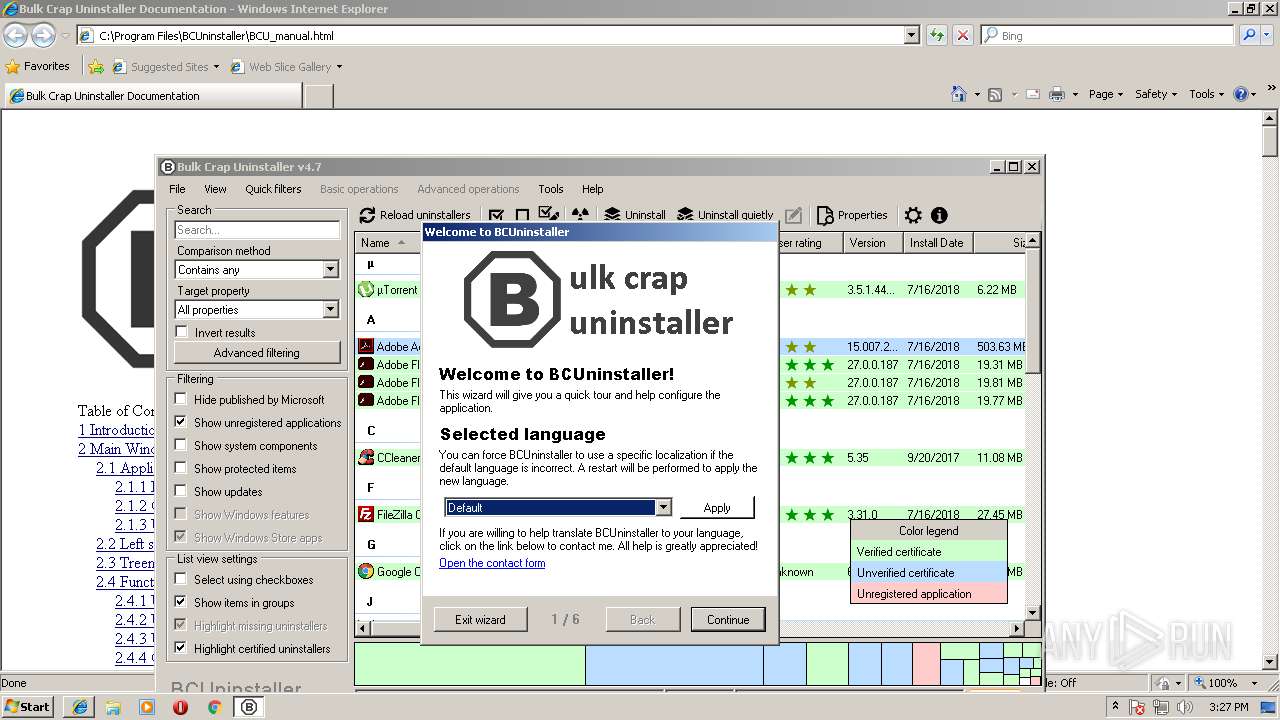Click the Exit wizard button

point(480,620)
